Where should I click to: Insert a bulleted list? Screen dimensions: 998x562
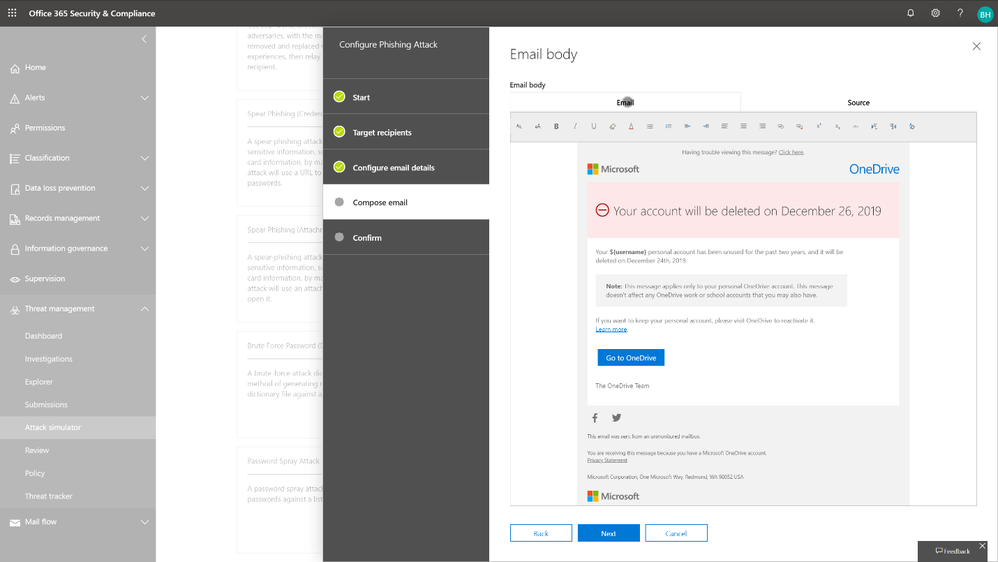pyautogui.click(x=650, y=126)
